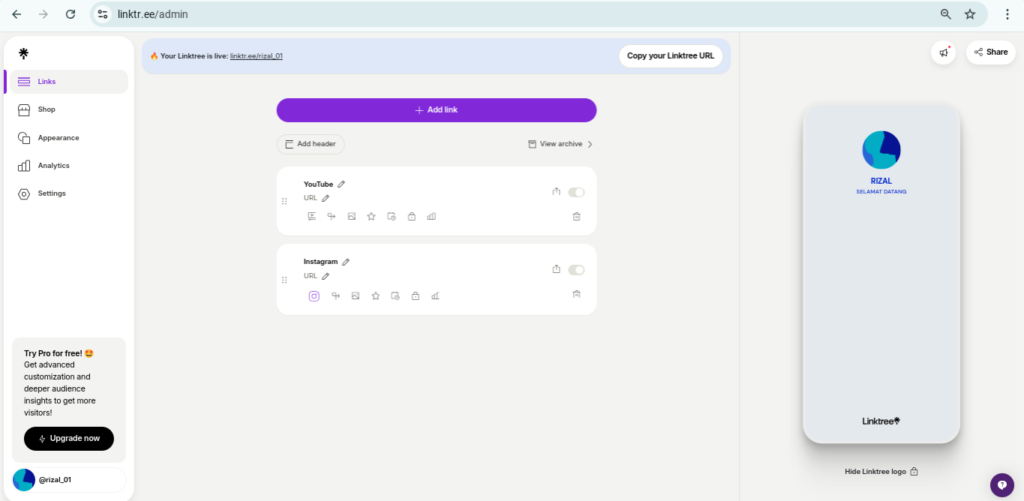The width and height of the screenshot is (1024, 501).
Task: Prioritize YouTube link with star icon
Action: click(x=371, y=216)
